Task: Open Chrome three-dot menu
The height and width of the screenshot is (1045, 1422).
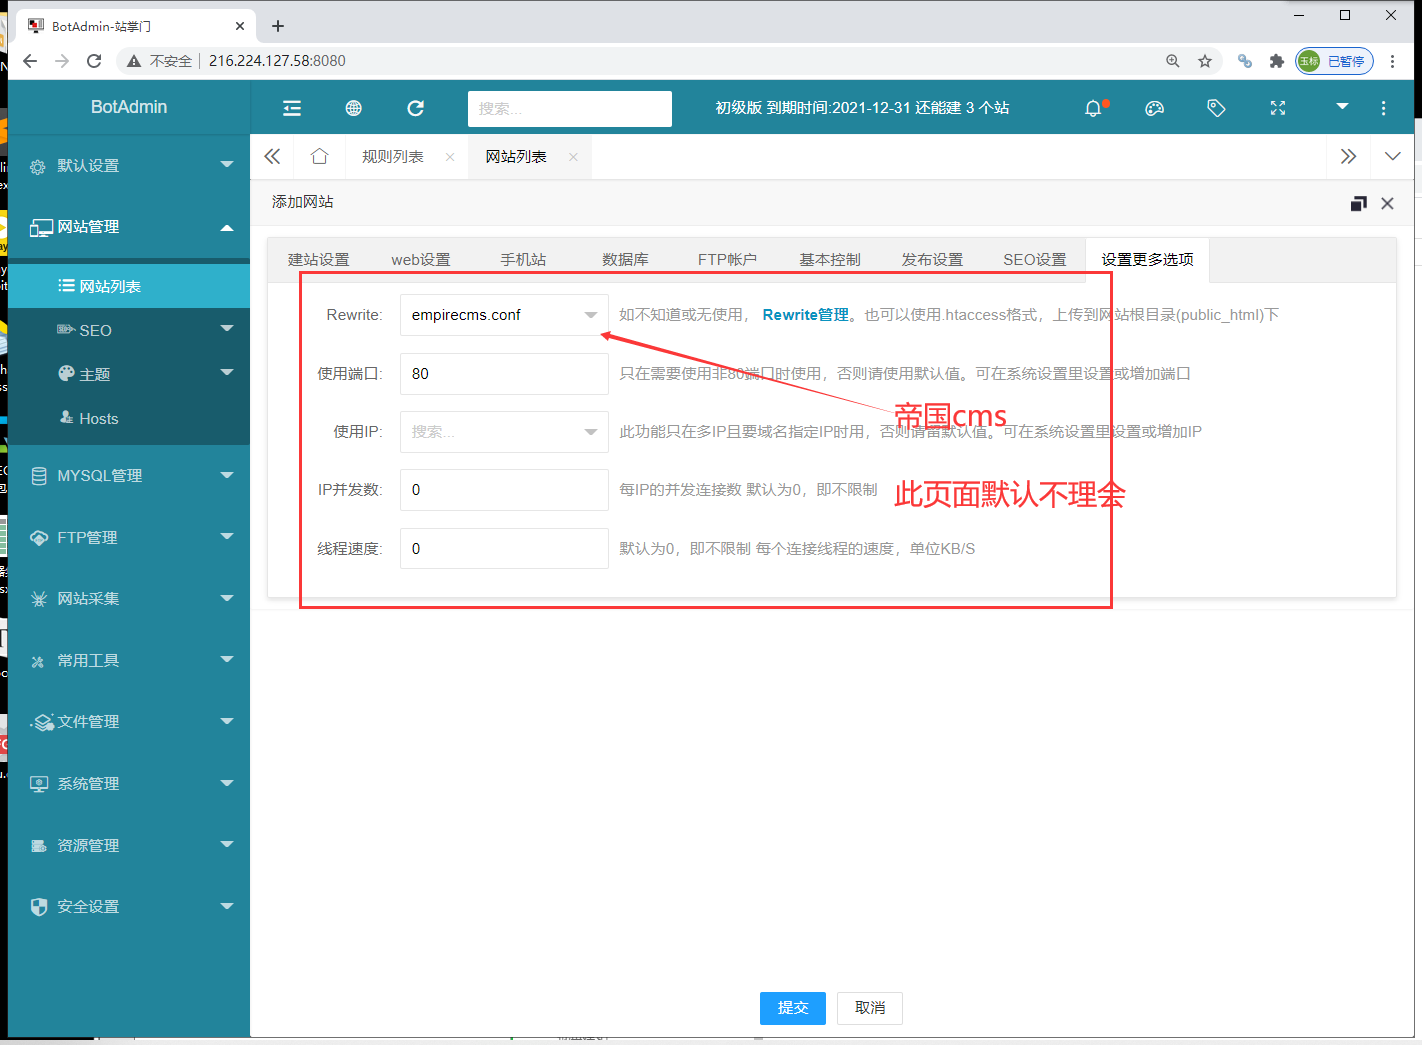Action: point(1392,61)
